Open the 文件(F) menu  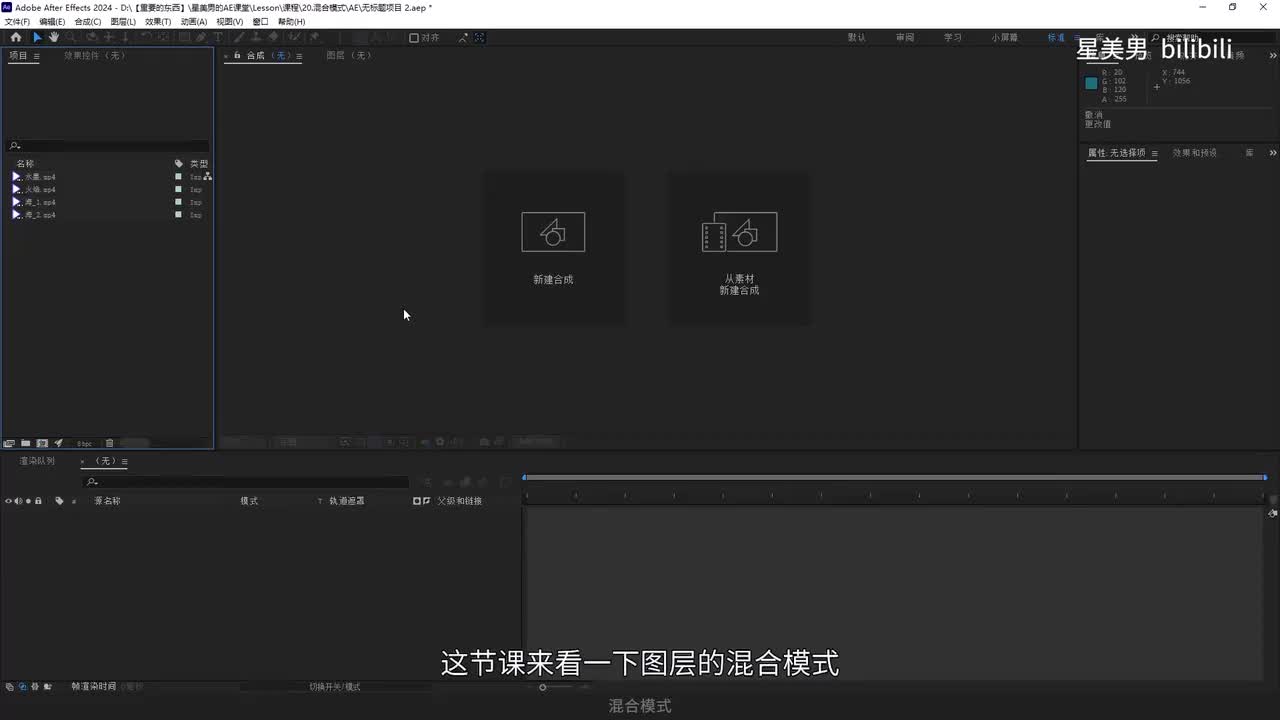click(x=17, y=21)
